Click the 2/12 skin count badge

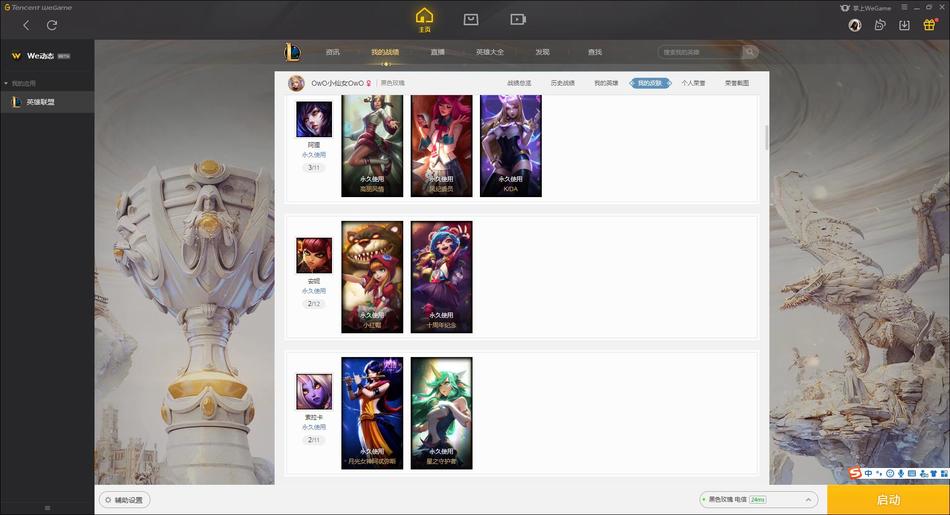314,304
